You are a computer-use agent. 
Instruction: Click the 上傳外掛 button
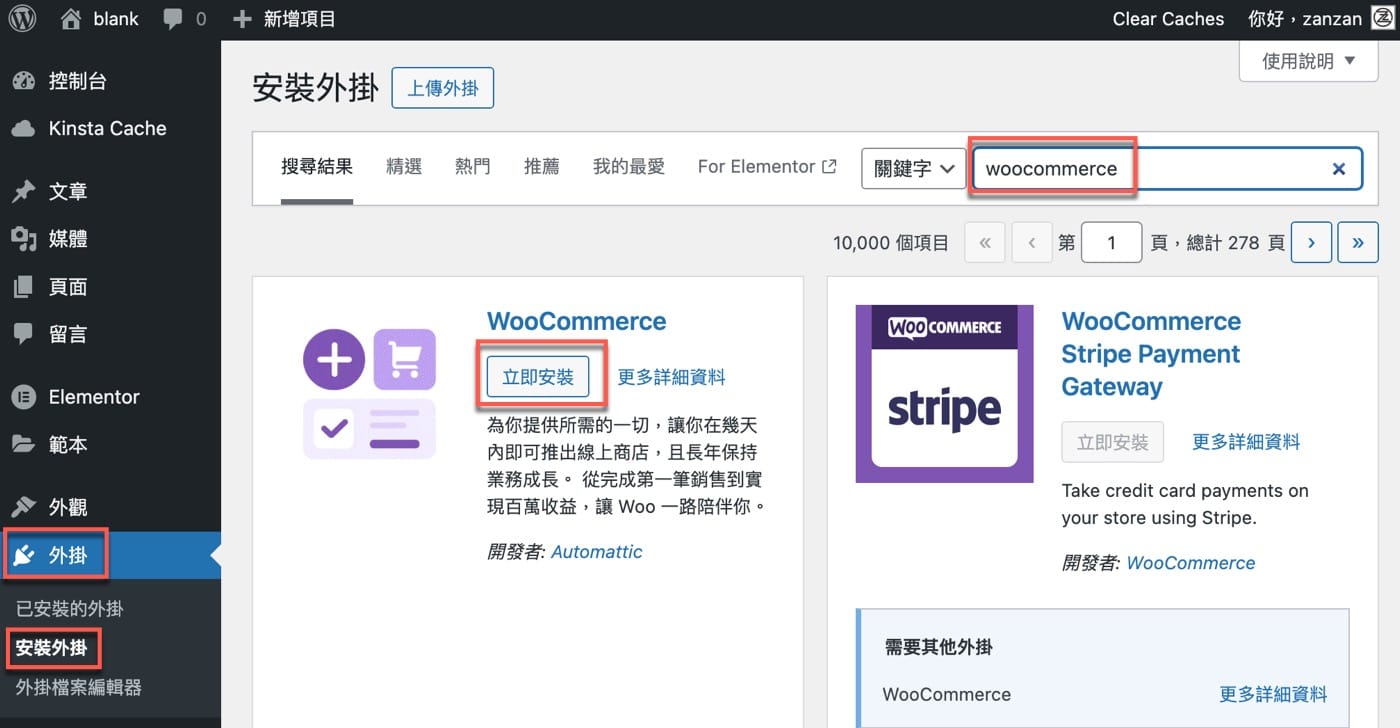443,88
